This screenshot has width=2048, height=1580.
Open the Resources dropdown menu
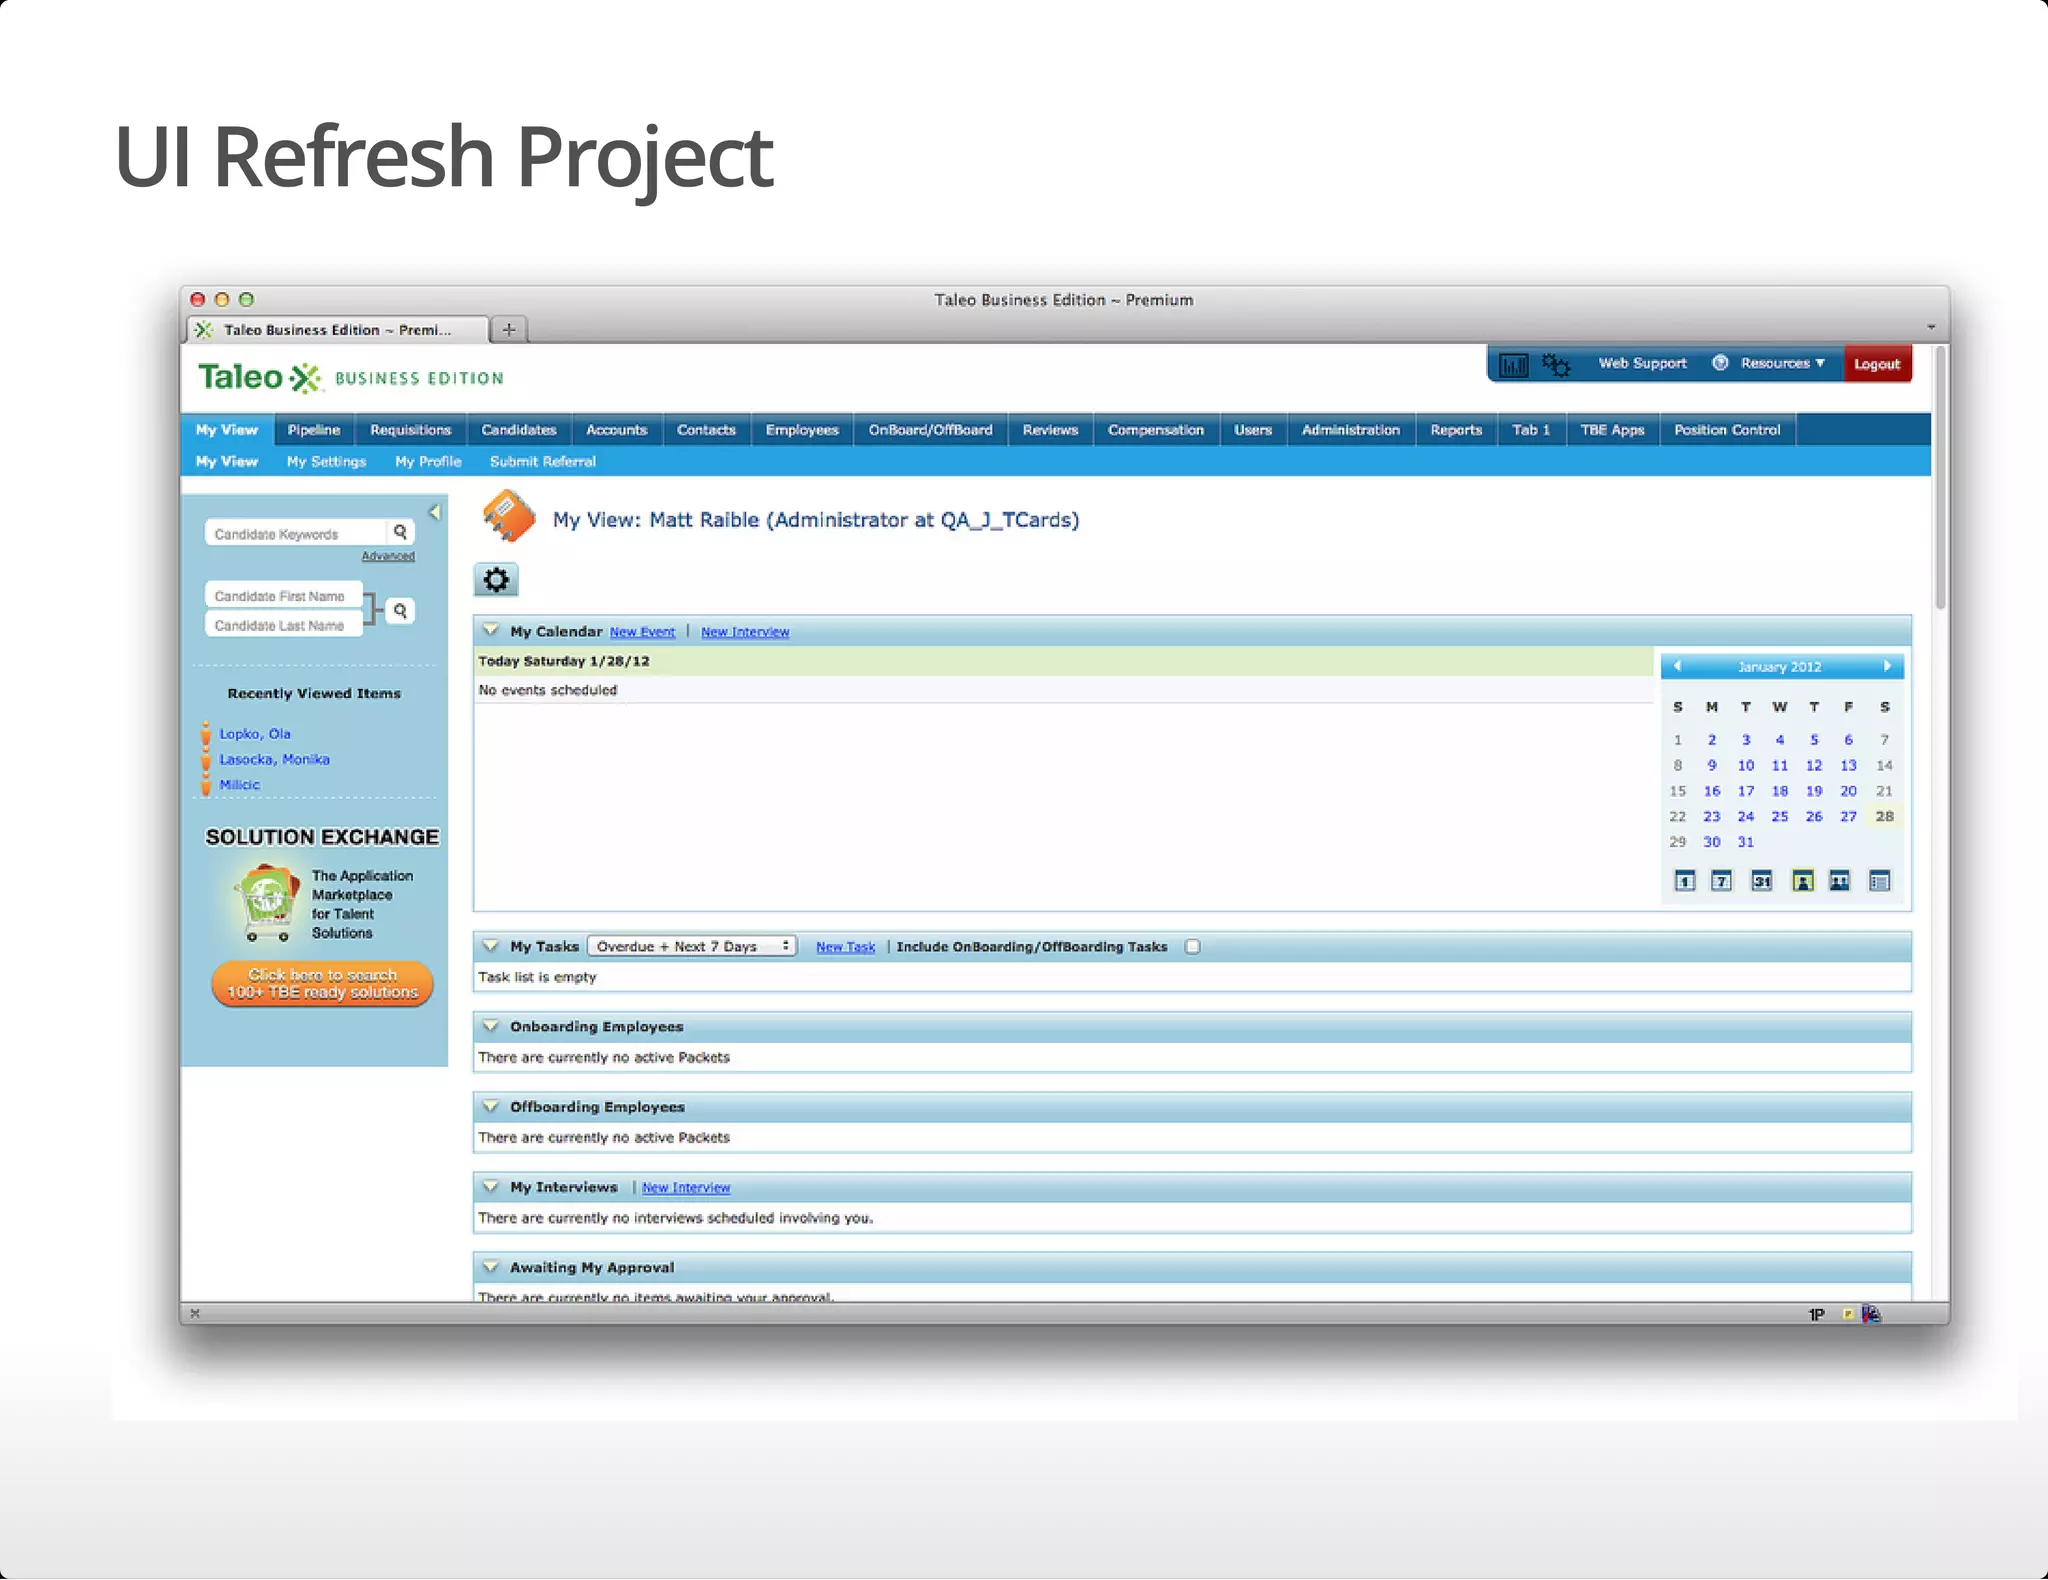click(x=1782, y=363)
